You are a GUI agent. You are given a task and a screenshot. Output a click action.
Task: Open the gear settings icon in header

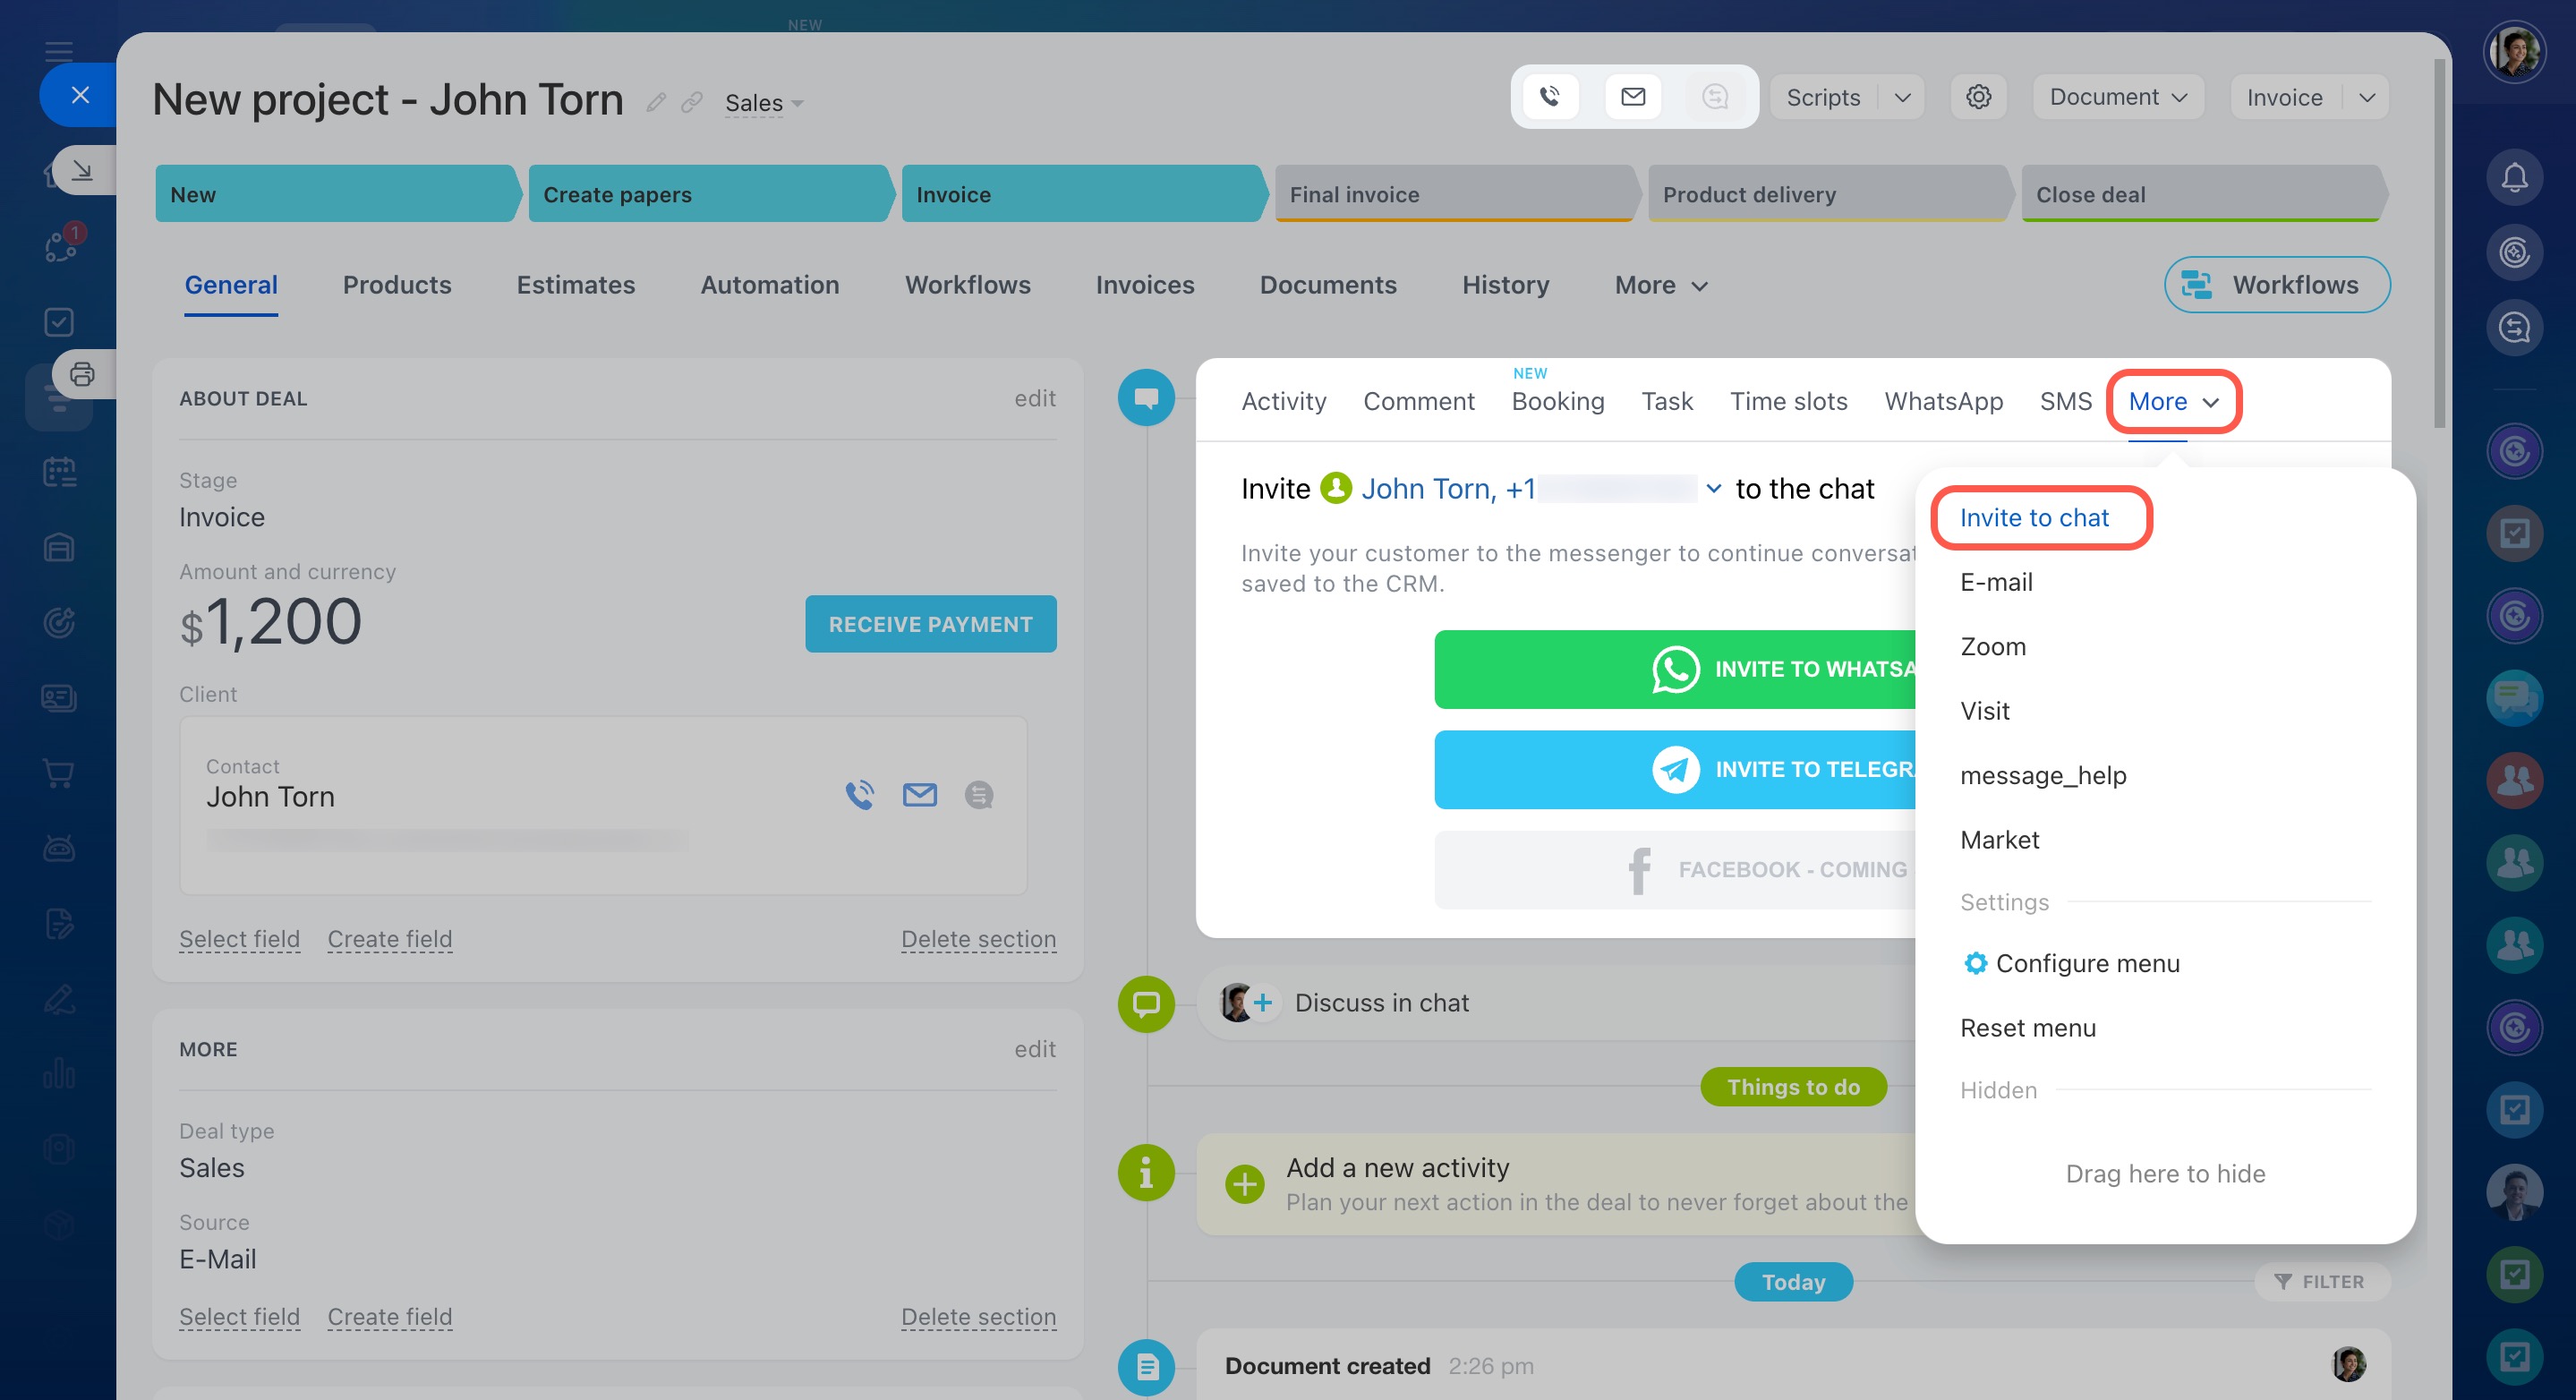click(x=1977, y=97)
